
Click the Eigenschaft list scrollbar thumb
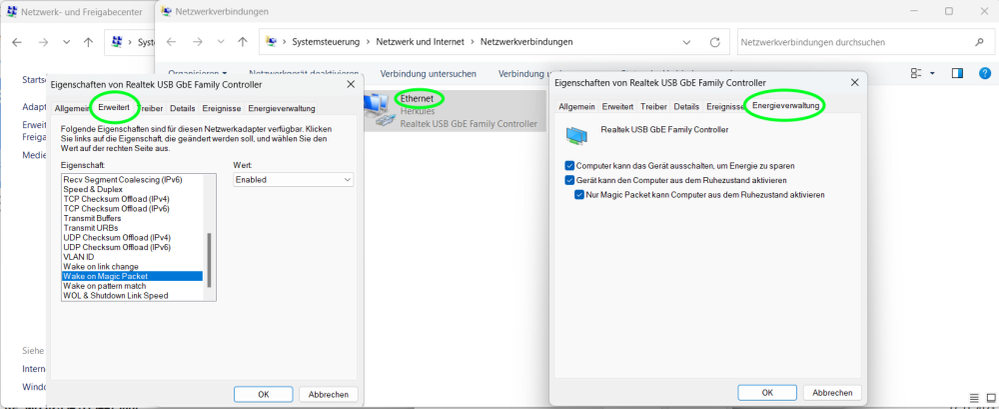click(x=209, y=260)
